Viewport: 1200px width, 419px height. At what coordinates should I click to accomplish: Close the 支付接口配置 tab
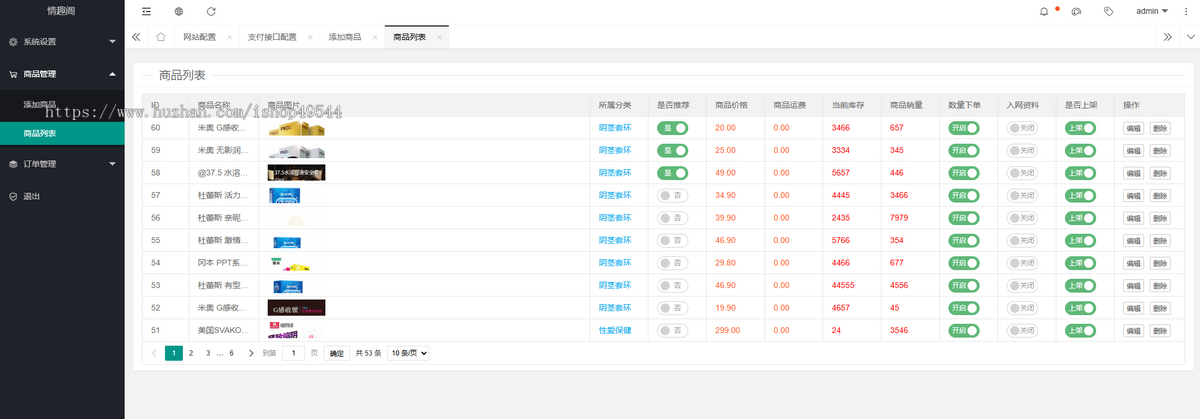click(309, 37)
